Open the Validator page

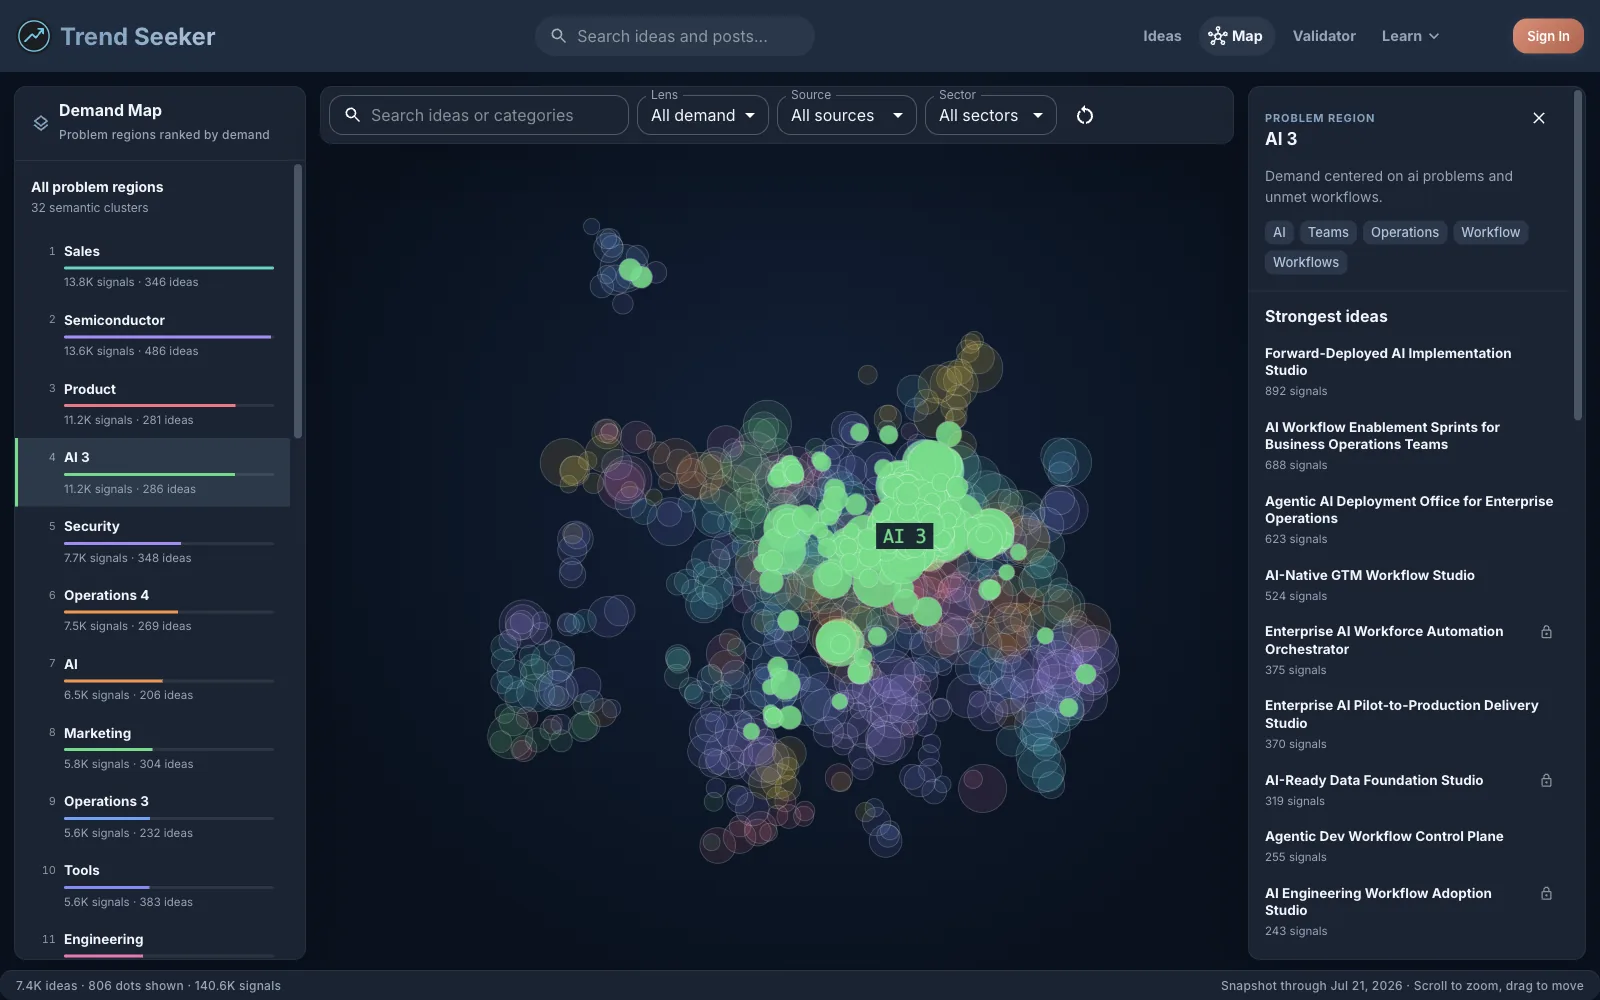click(x=1324, y=36)
